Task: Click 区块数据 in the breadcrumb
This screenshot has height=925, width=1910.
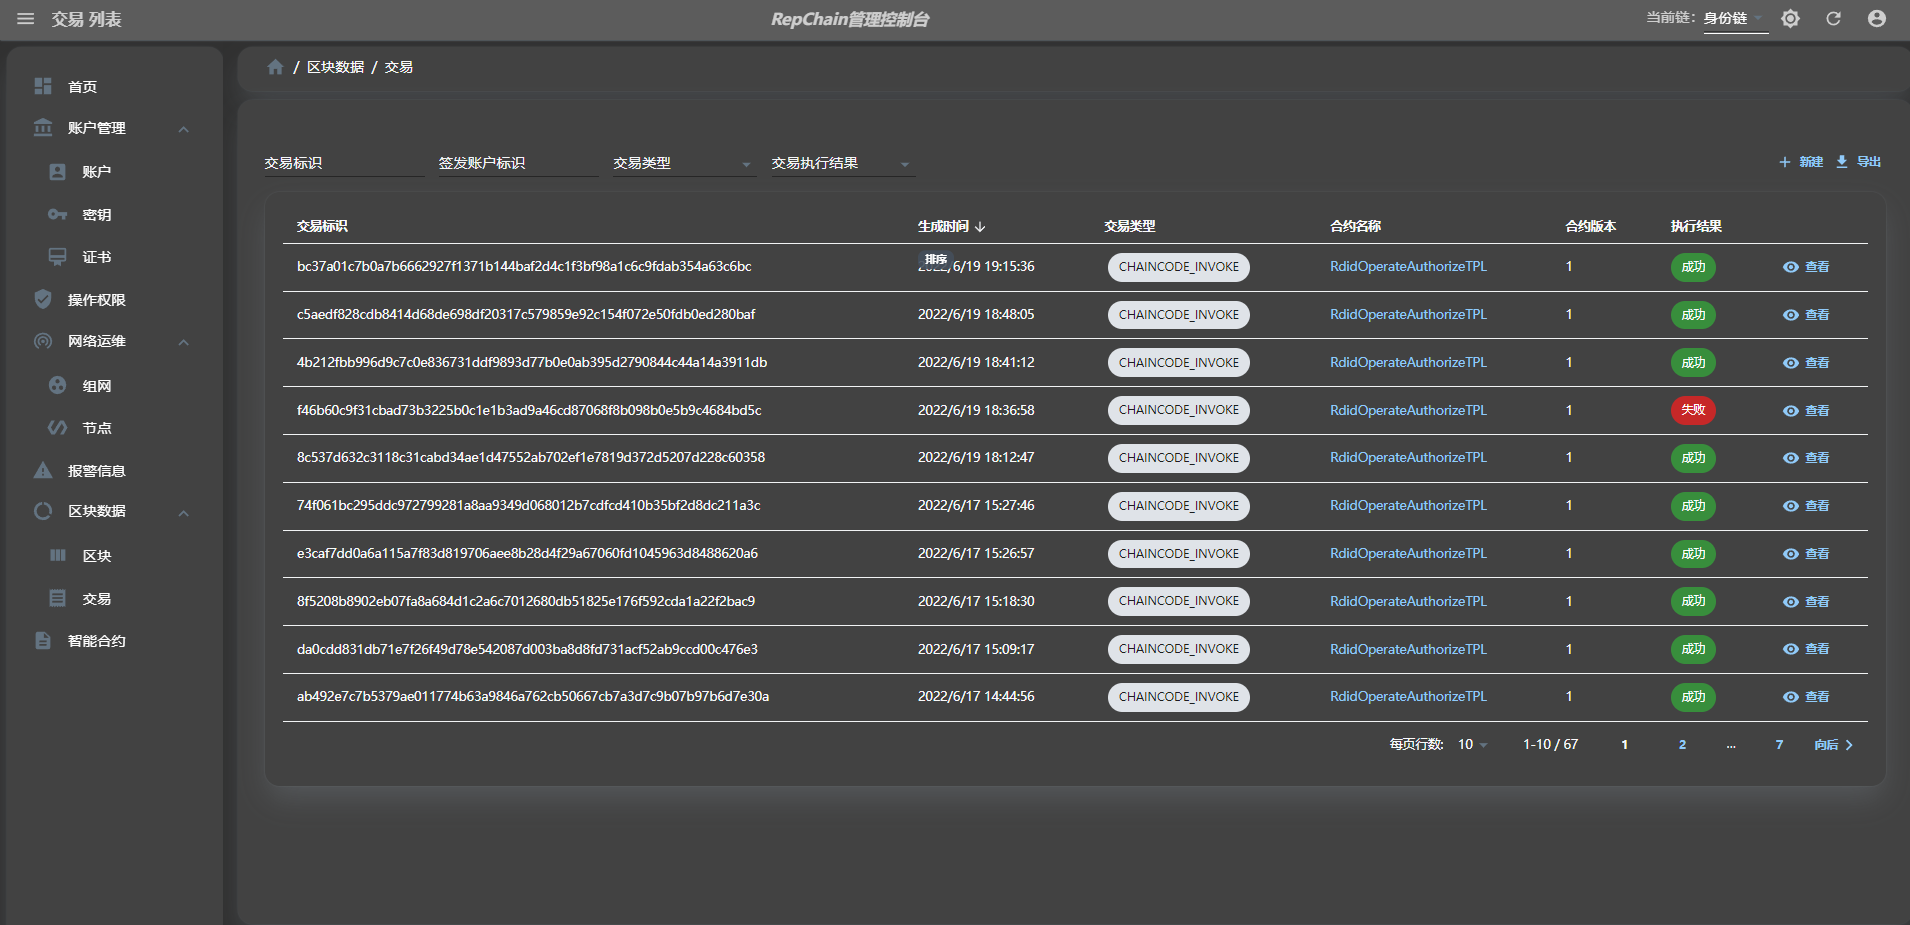Action: (335, 67)
